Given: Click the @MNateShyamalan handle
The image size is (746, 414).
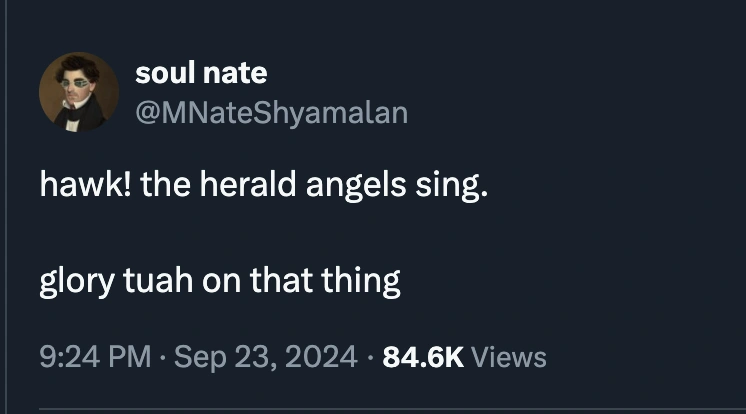Looking at the screenshot, I should (x=271, y=113).
